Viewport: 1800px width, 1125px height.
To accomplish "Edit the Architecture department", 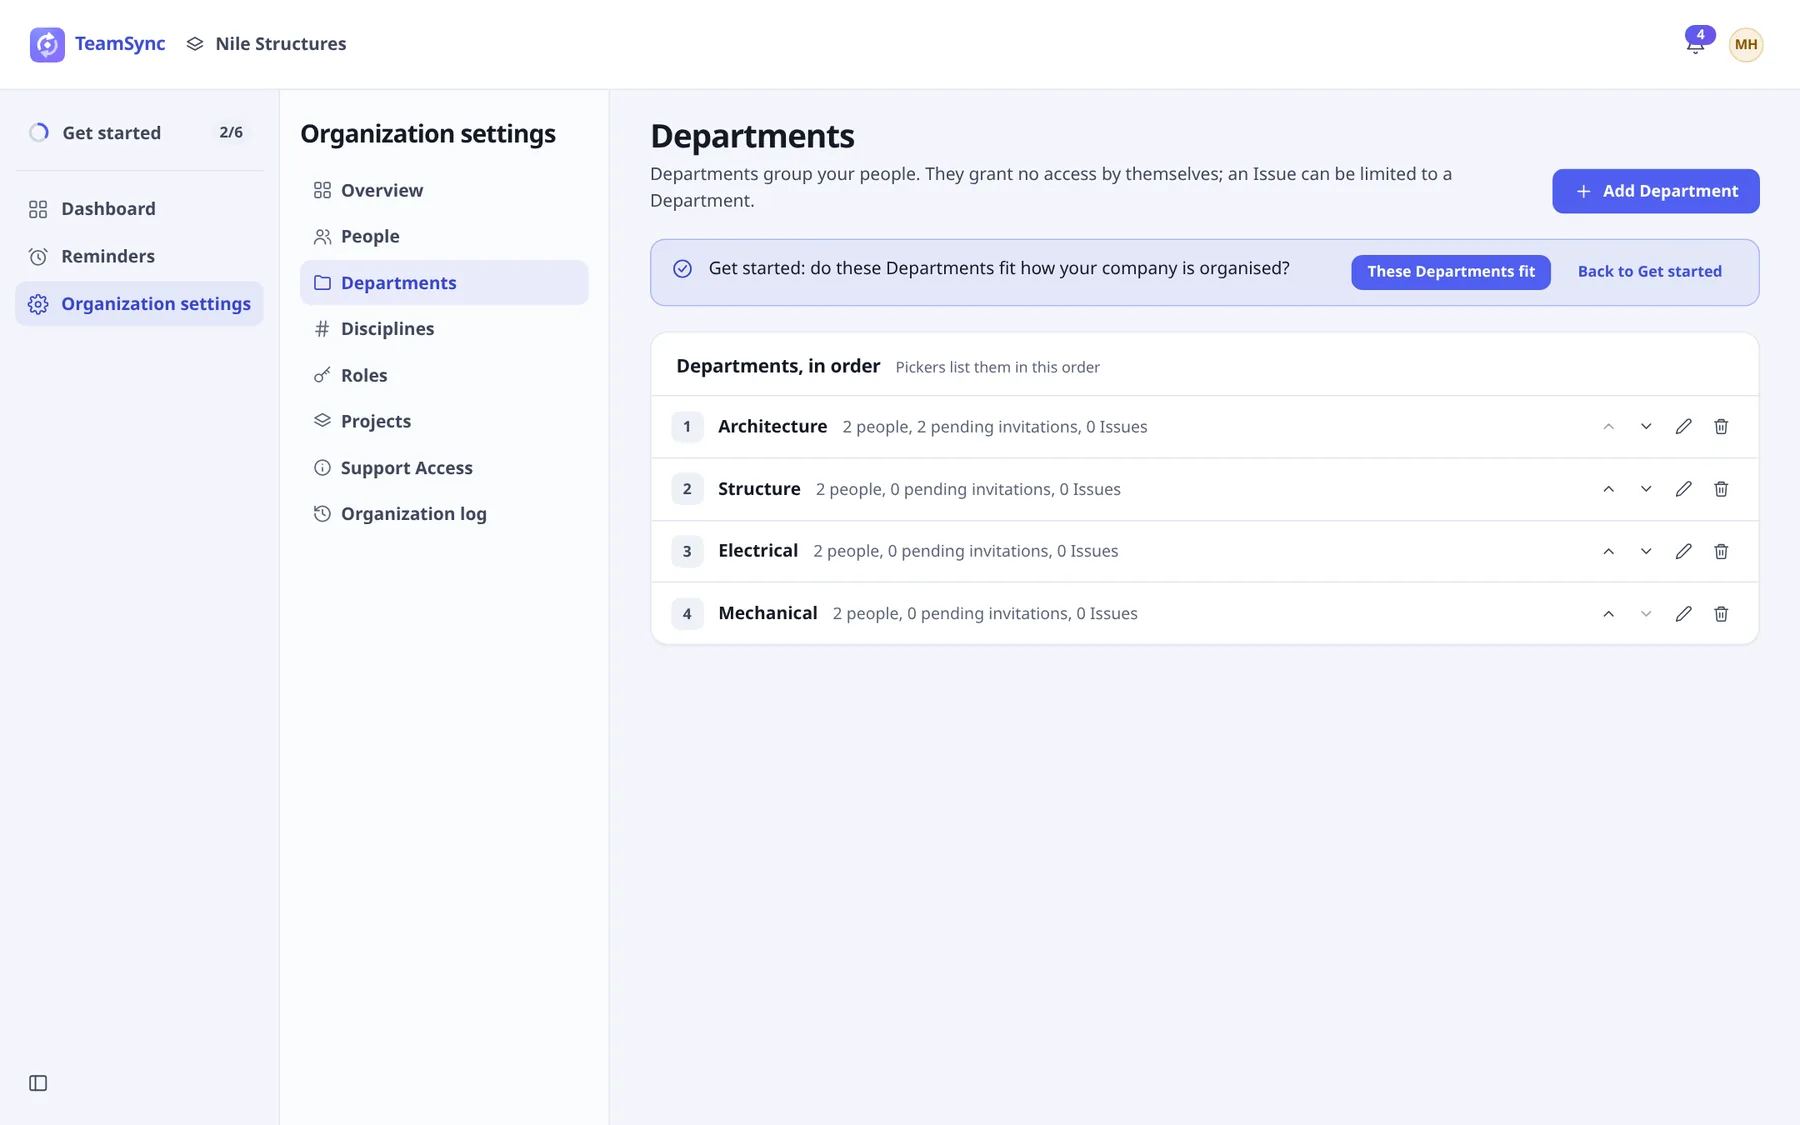I will coord(1684,427).
